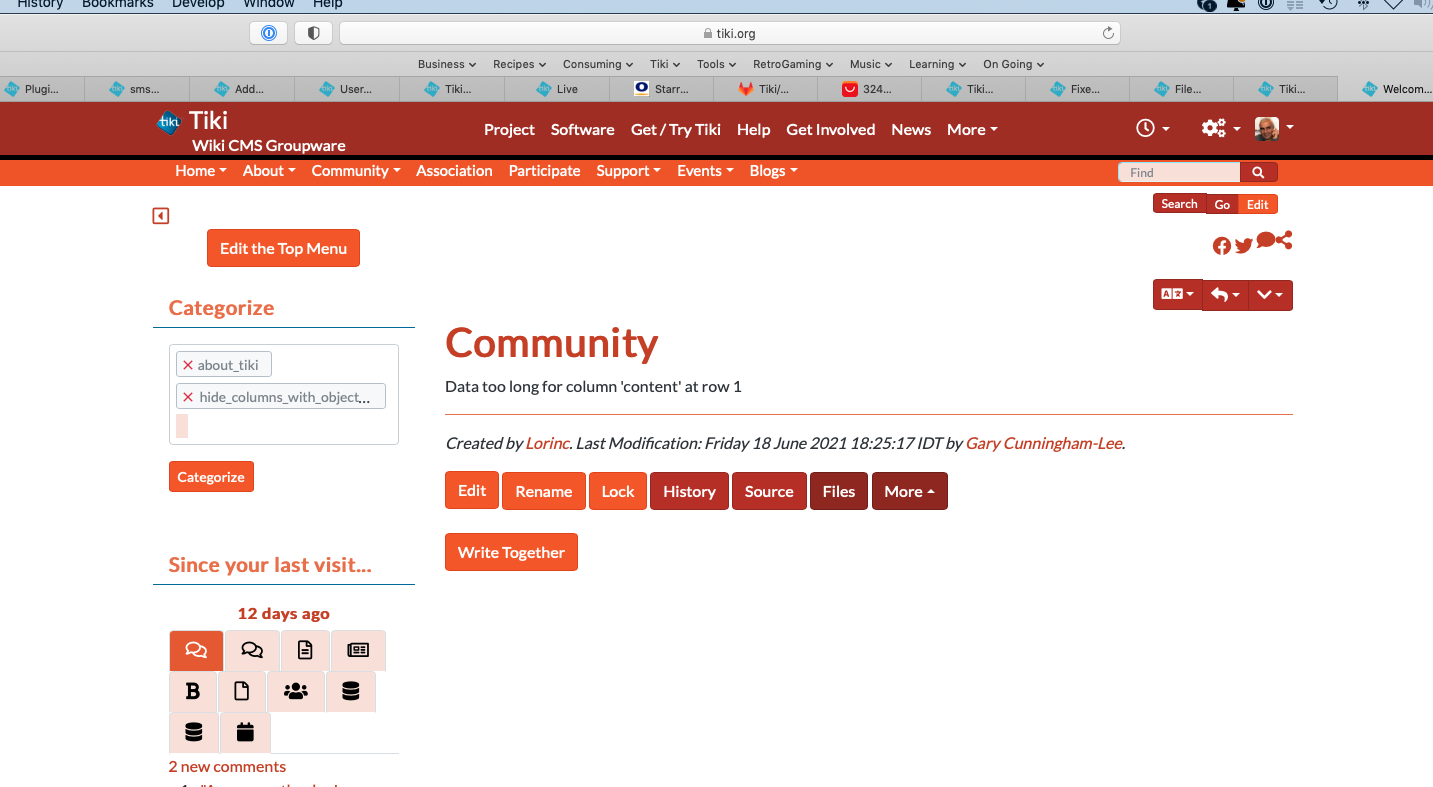This screenshot has width=1433, height=787.
Task: Expand the Blogs menu dropdown
Action: pos(774,171)
